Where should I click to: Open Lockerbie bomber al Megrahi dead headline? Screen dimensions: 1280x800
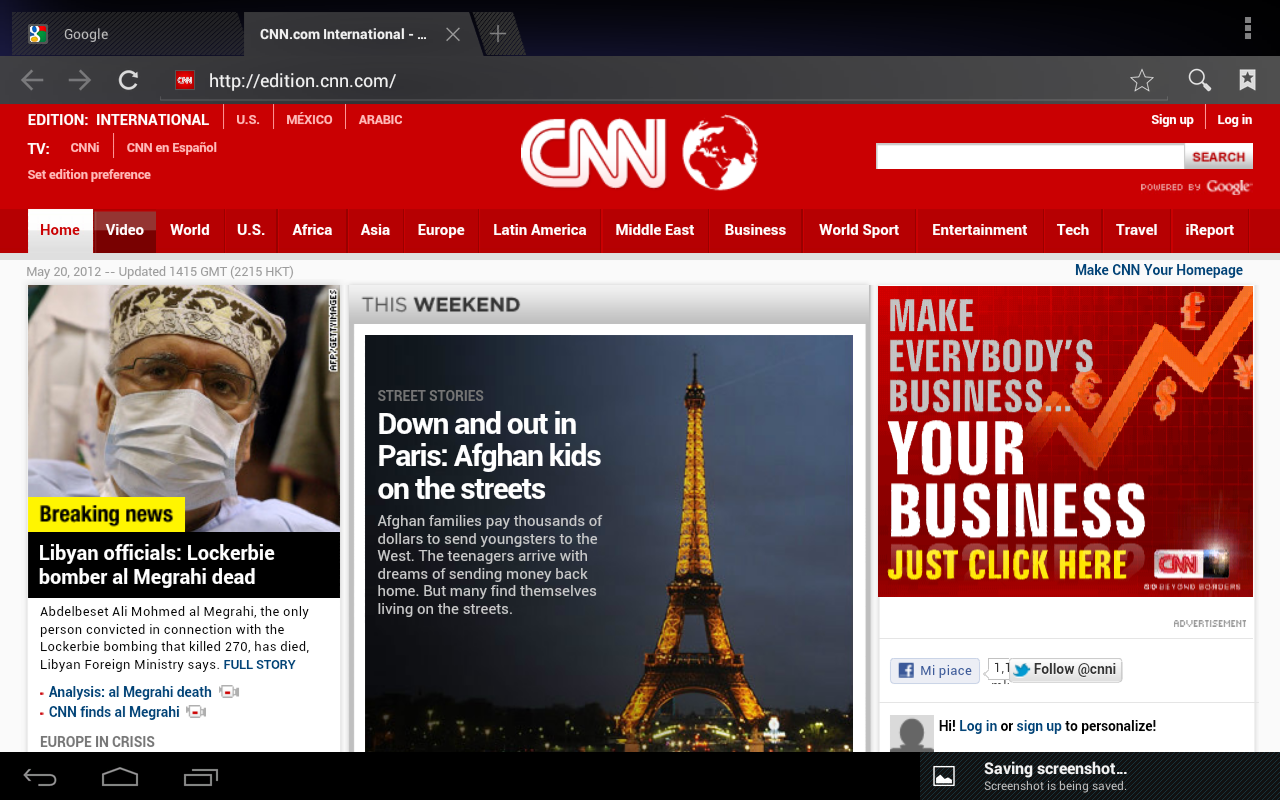tap(157, 565)
